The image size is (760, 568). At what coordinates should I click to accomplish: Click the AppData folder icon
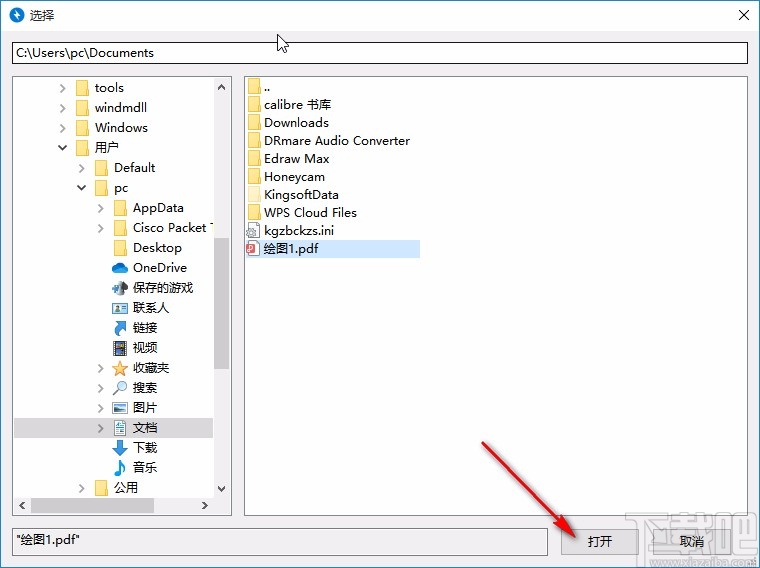pyautogui.click(x=120, y=208)
